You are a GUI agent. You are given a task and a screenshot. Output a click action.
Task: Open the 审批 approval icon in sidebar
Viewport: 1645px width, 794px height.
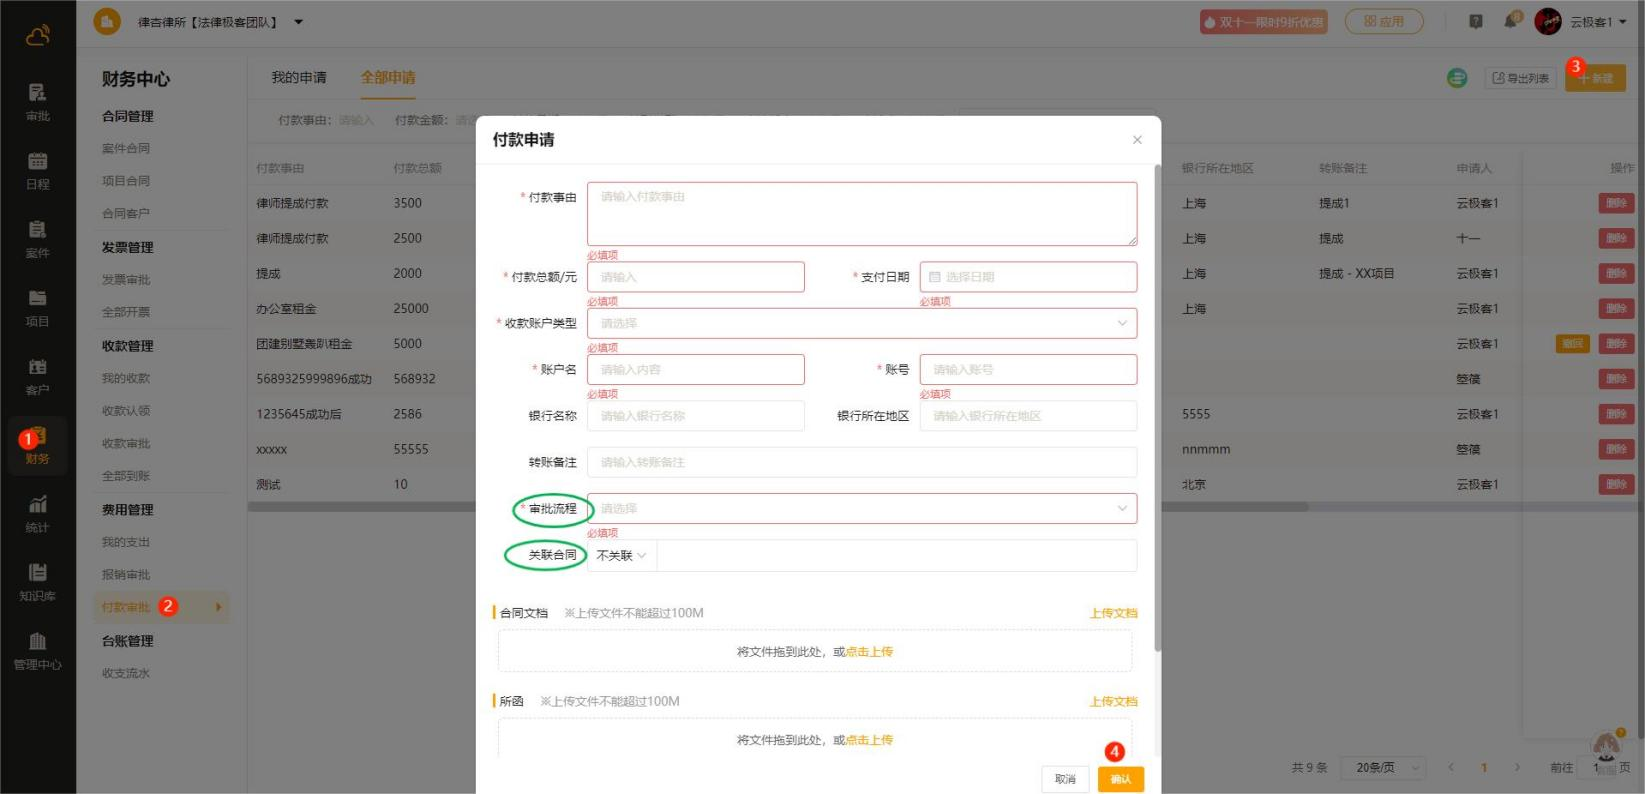37,101
